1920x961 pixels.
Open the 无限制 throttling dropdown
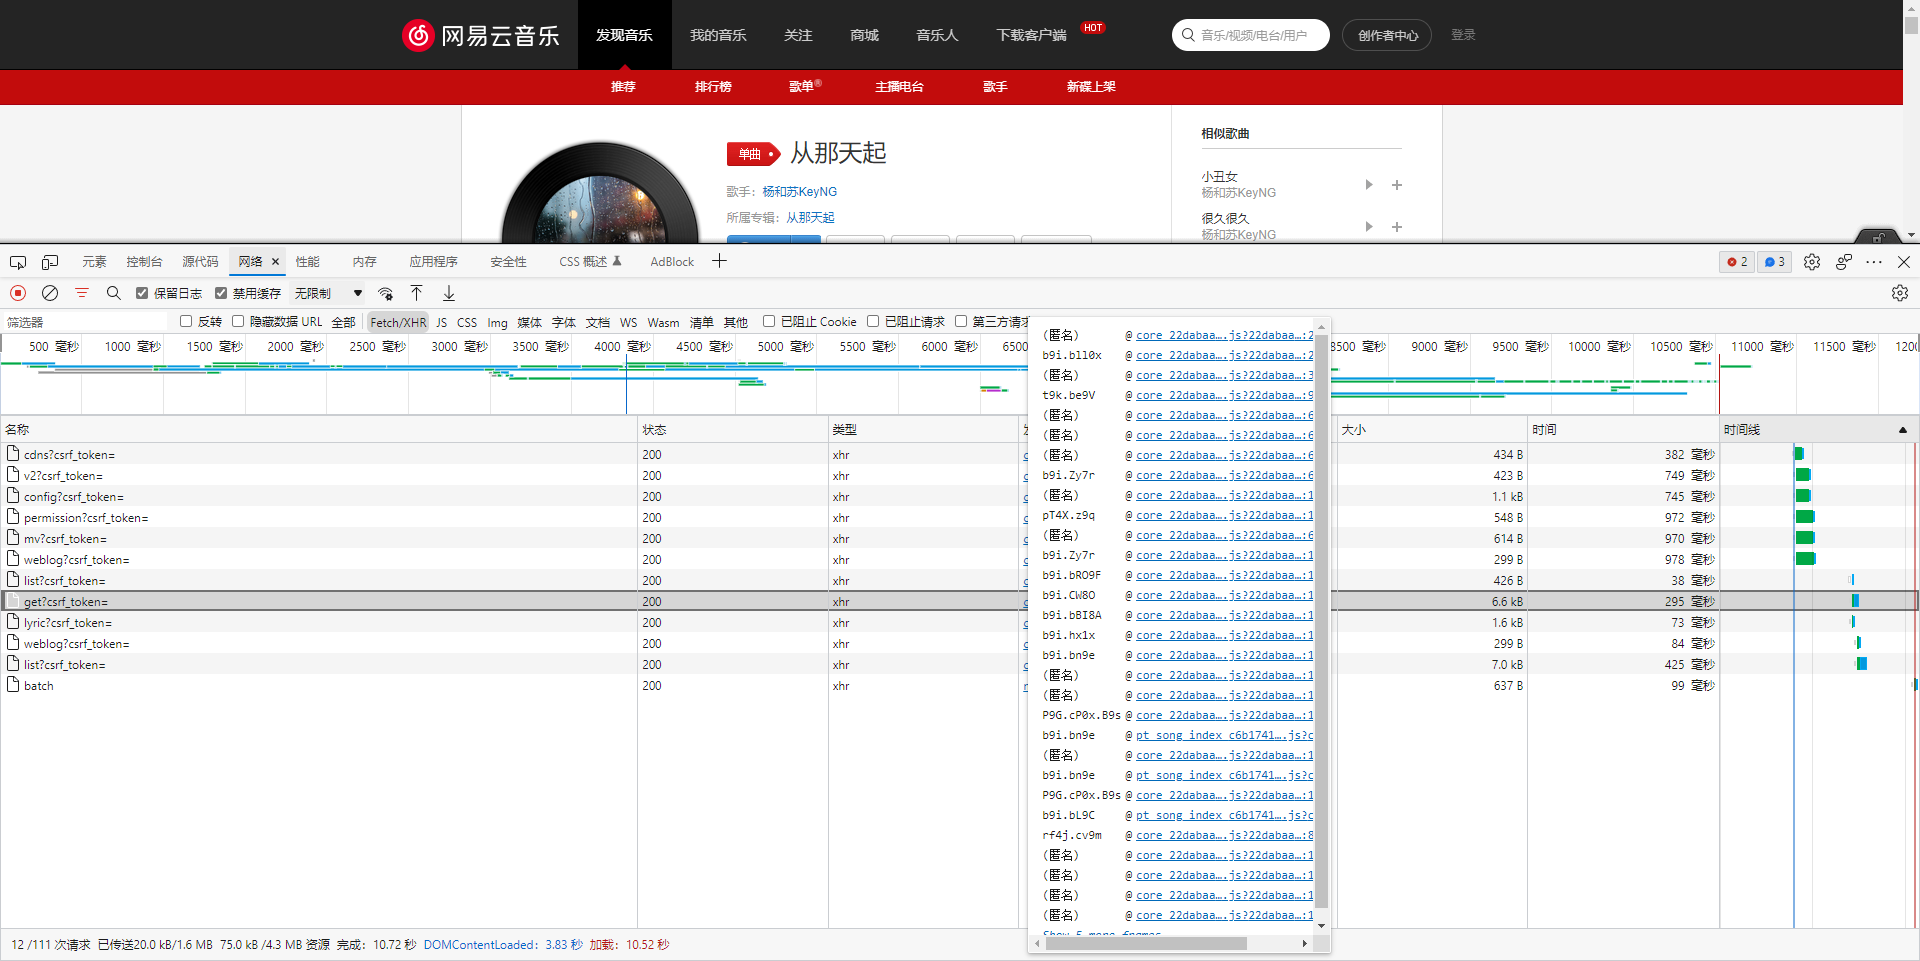tap(328, 293)
